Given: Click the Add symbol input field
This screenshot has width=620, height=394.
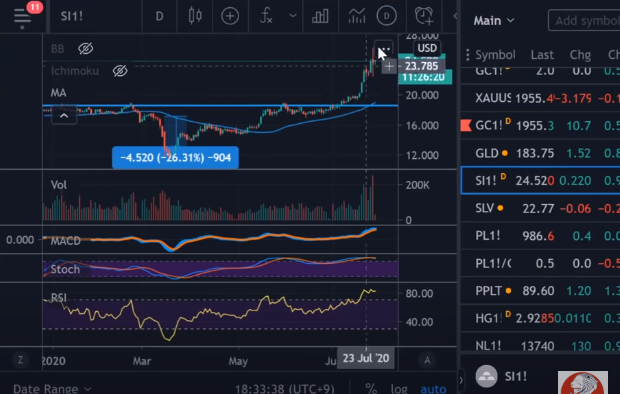Looking at the screenshot, I should (584, 20).
